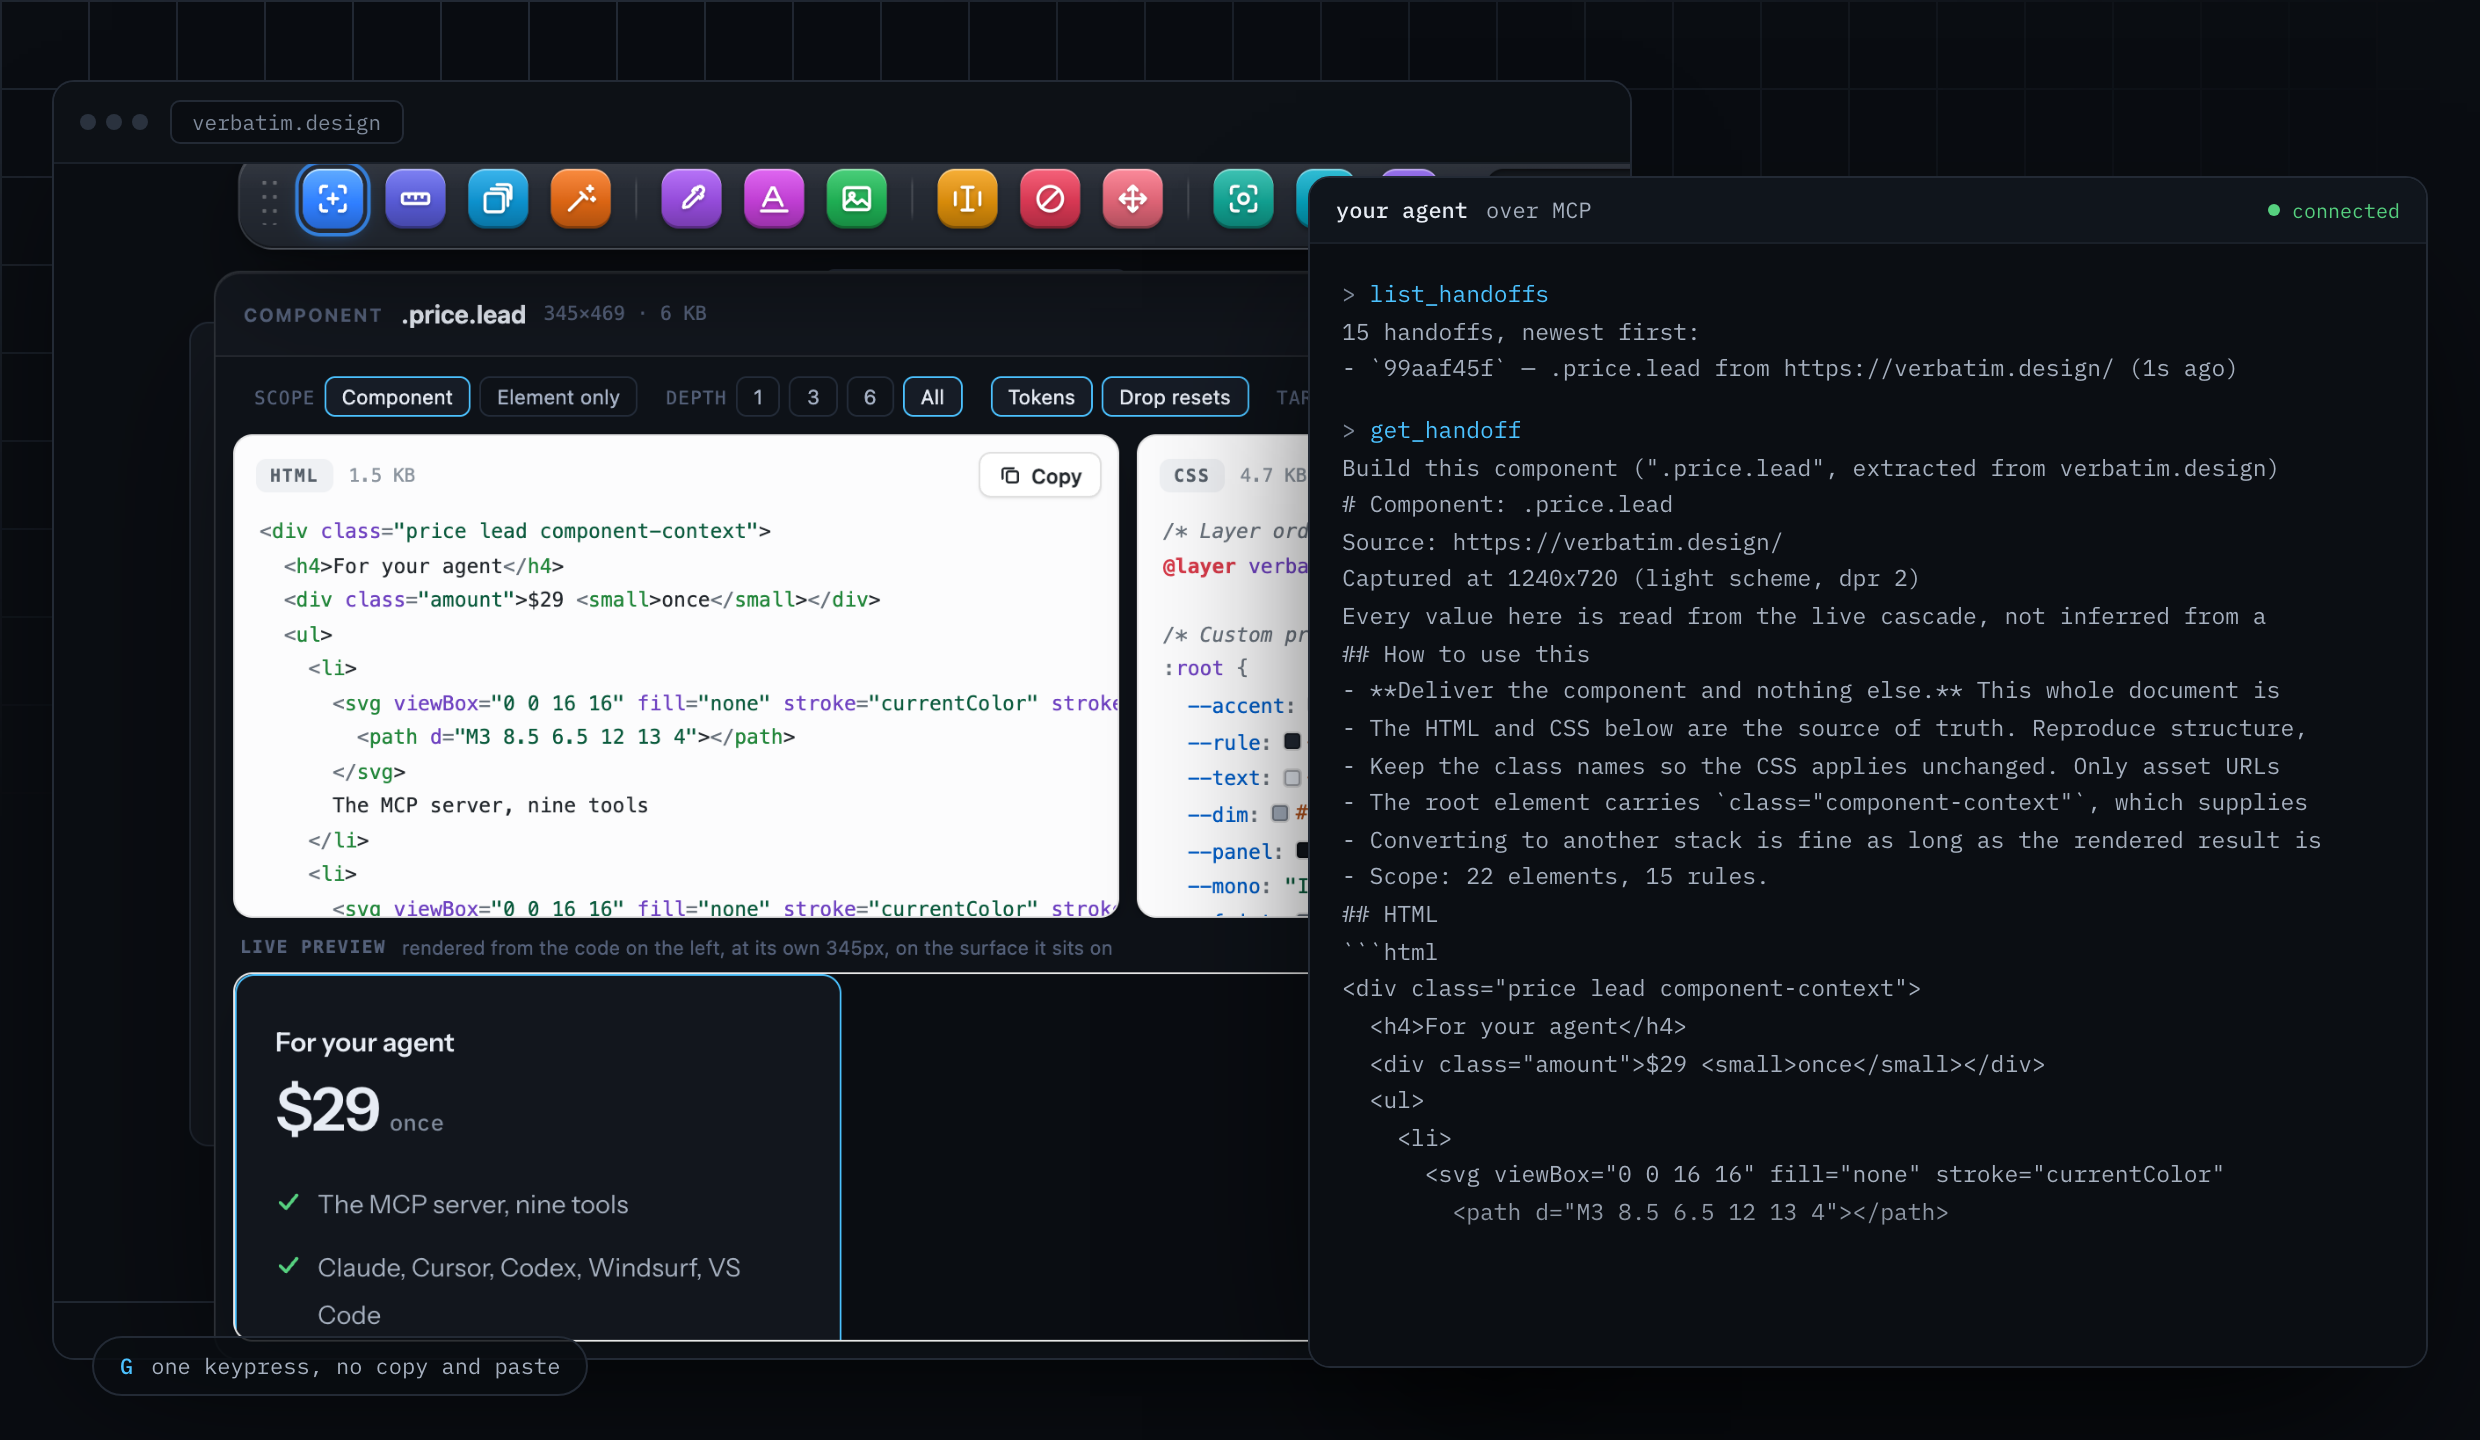Select the ruler measure tool
The image size is (2480, 1440).
(x=415, y=199)
